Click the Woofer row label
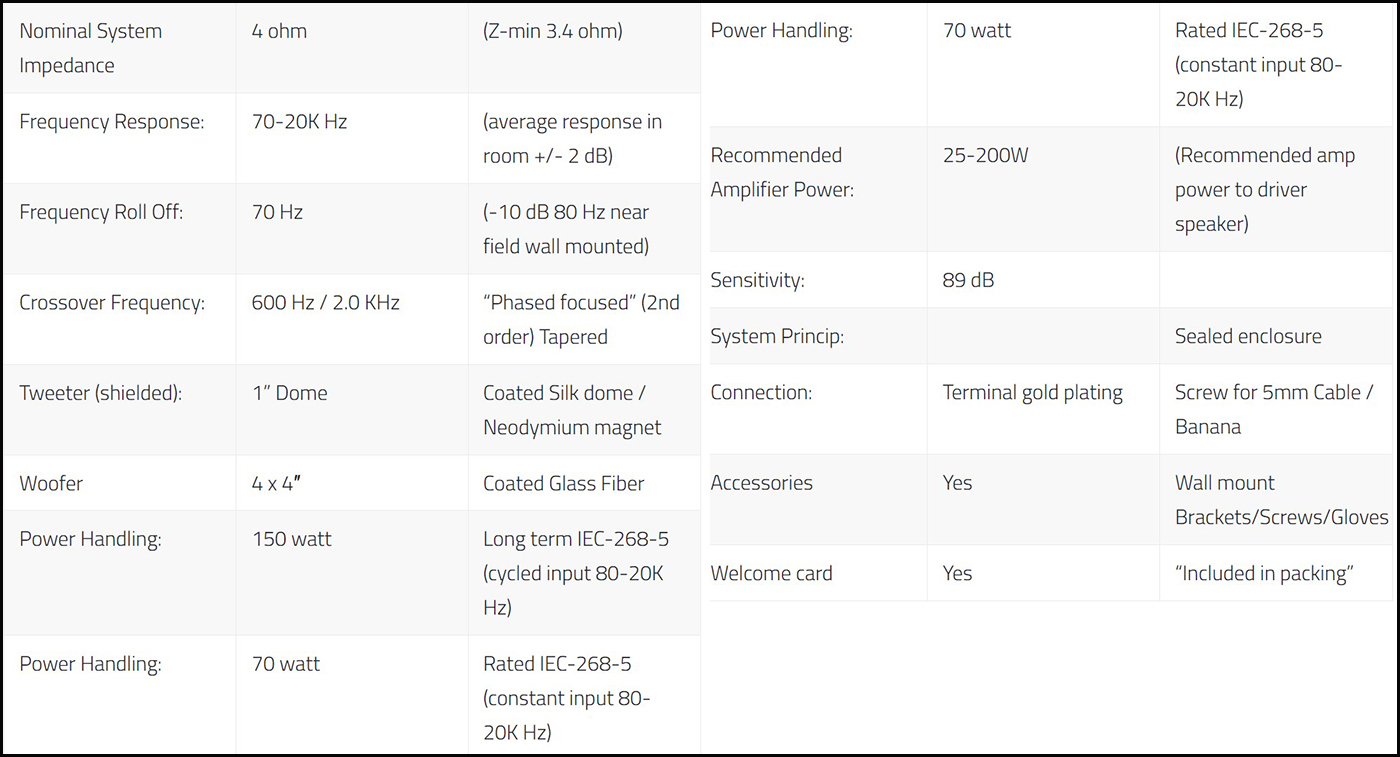 [x=51, y=483]
